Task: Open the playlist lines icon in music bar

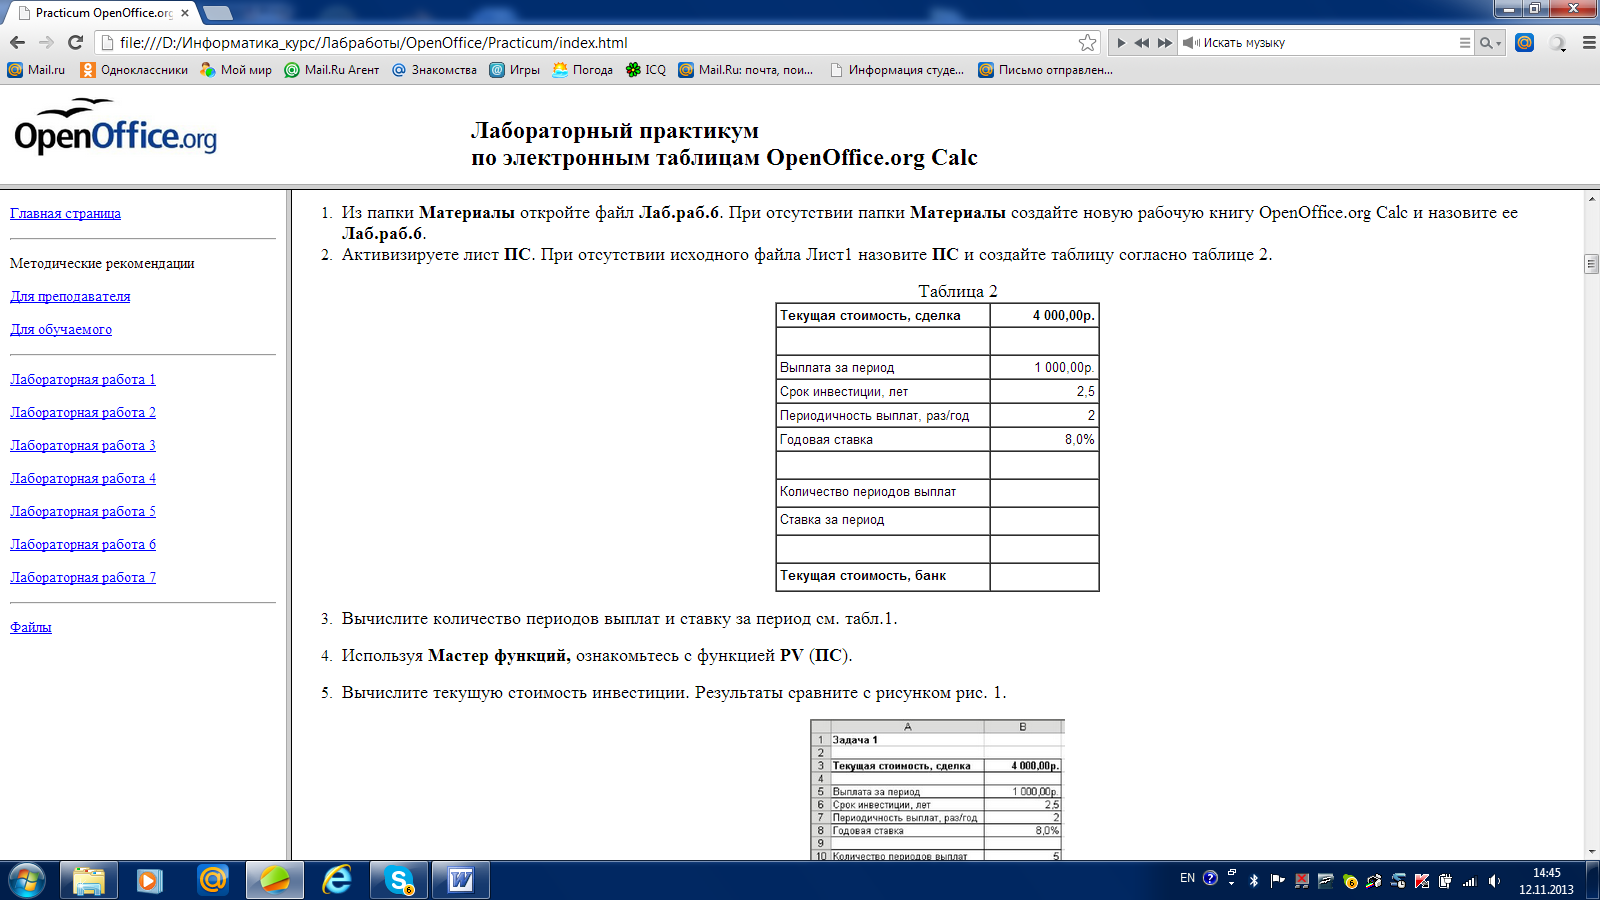Action: (x=1465, y=43)
